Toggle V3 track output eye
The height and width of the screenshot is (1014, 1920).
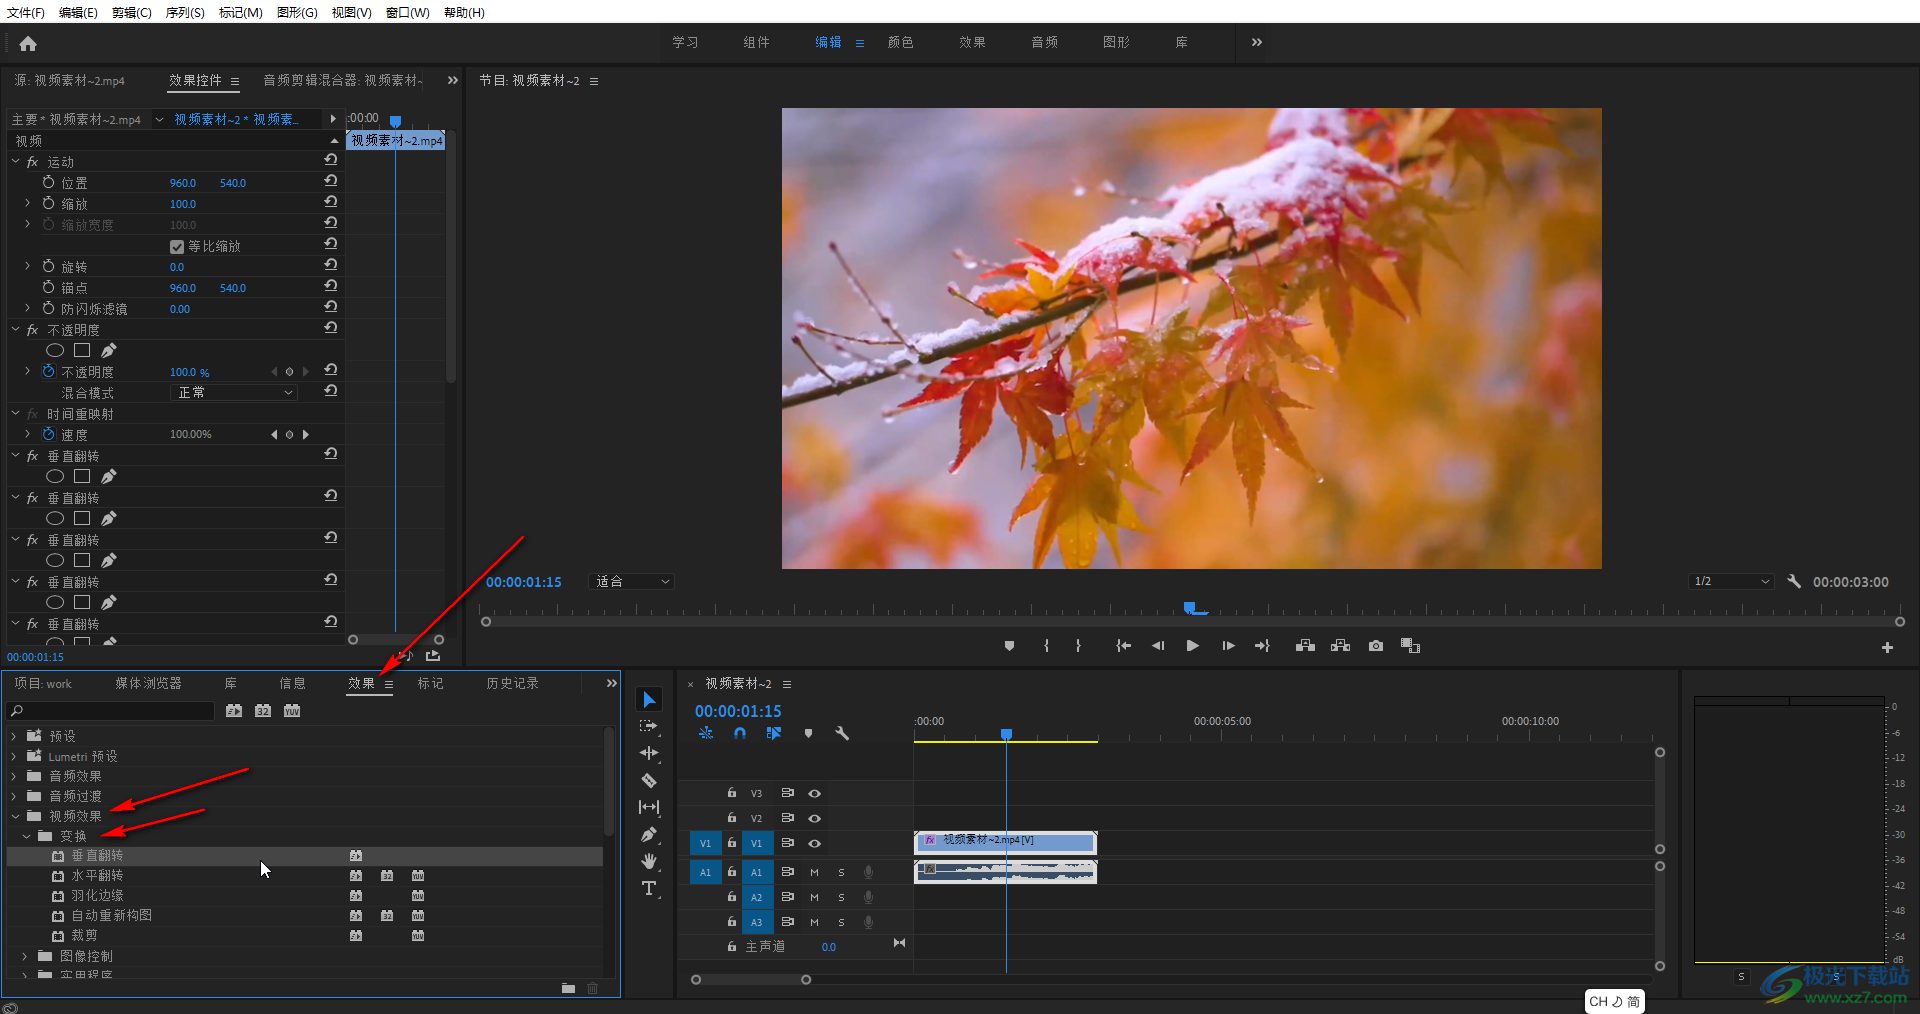click(x=814, y=793)
